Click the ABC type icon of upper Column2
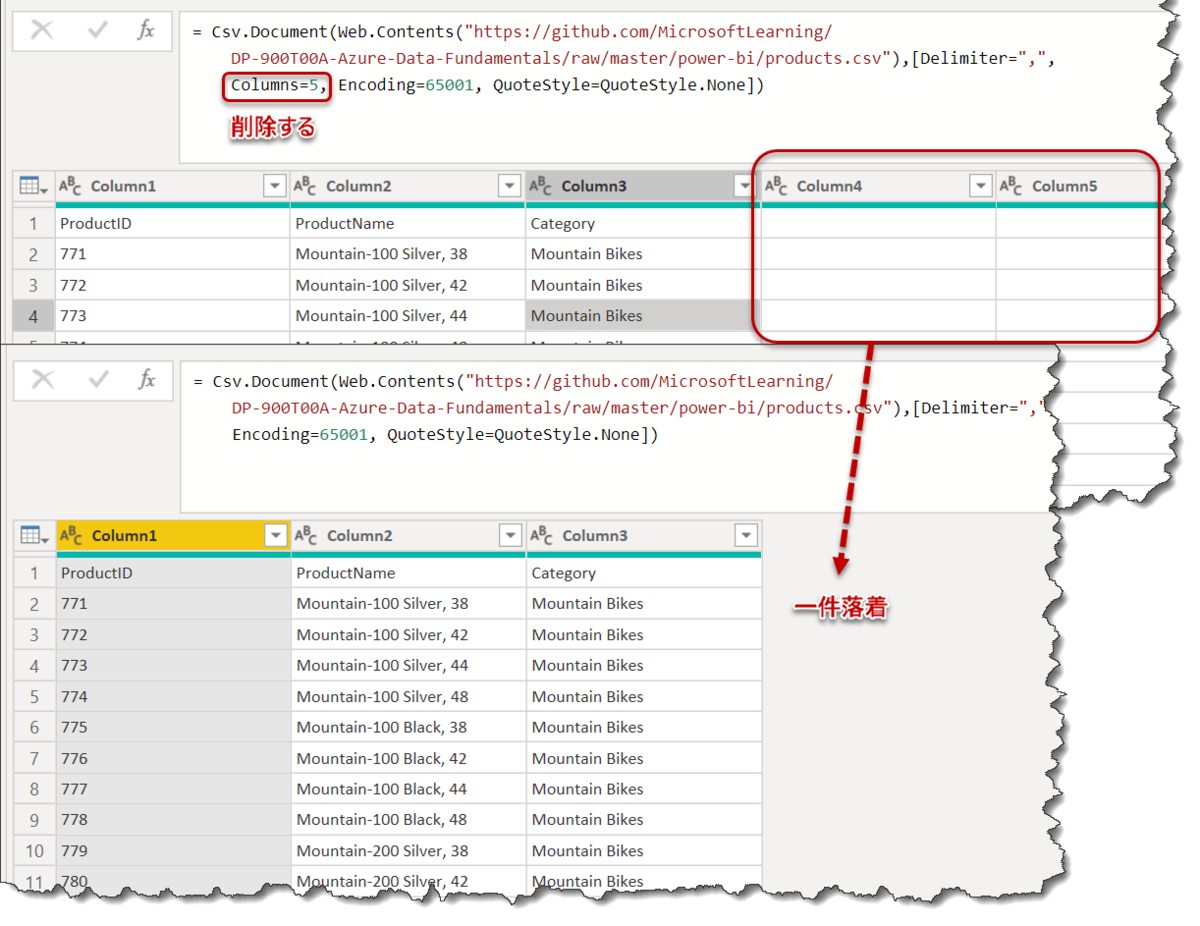 [x=305, y=186]
